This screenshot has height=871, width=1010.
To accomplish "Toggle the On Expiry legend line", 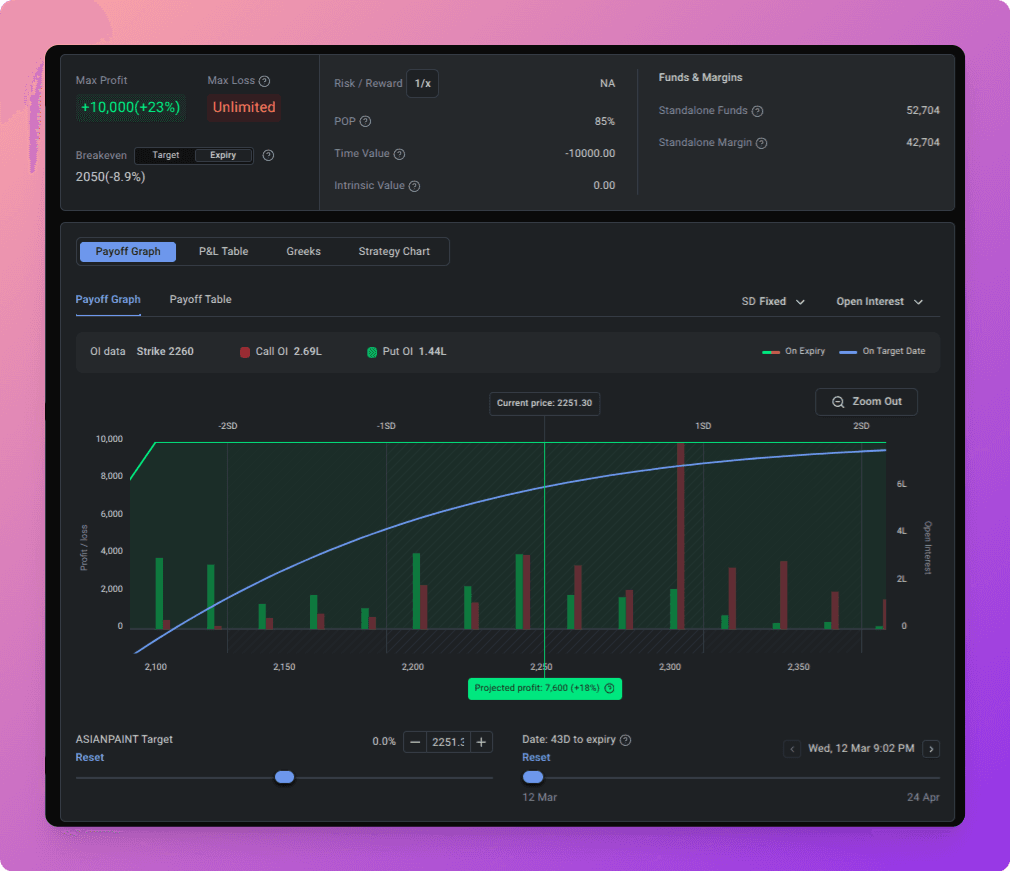I will pos(794,351).
